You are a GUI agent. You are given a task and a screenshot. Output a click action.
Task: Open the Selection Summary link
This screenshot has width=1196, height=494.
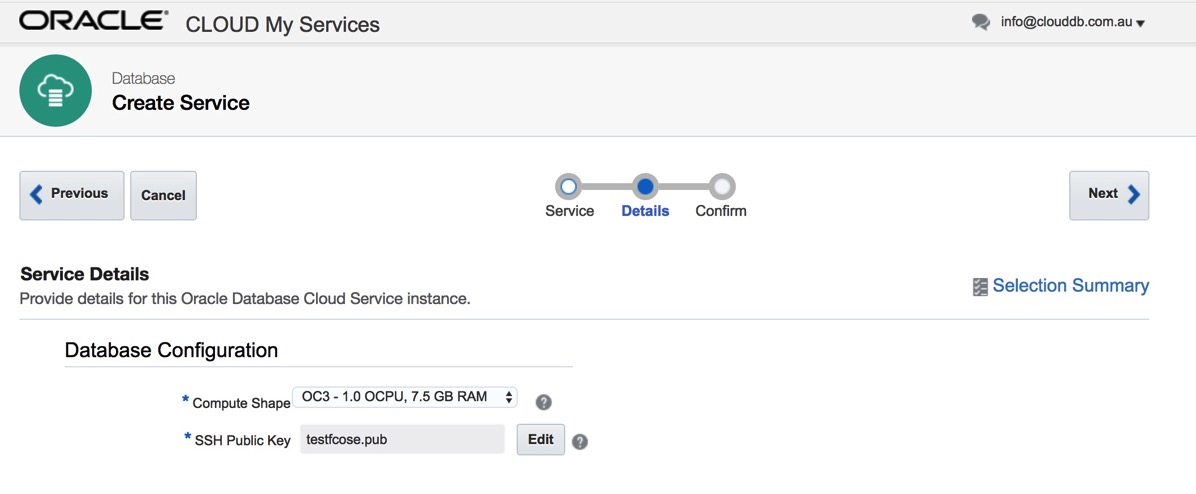[1070, 286]
